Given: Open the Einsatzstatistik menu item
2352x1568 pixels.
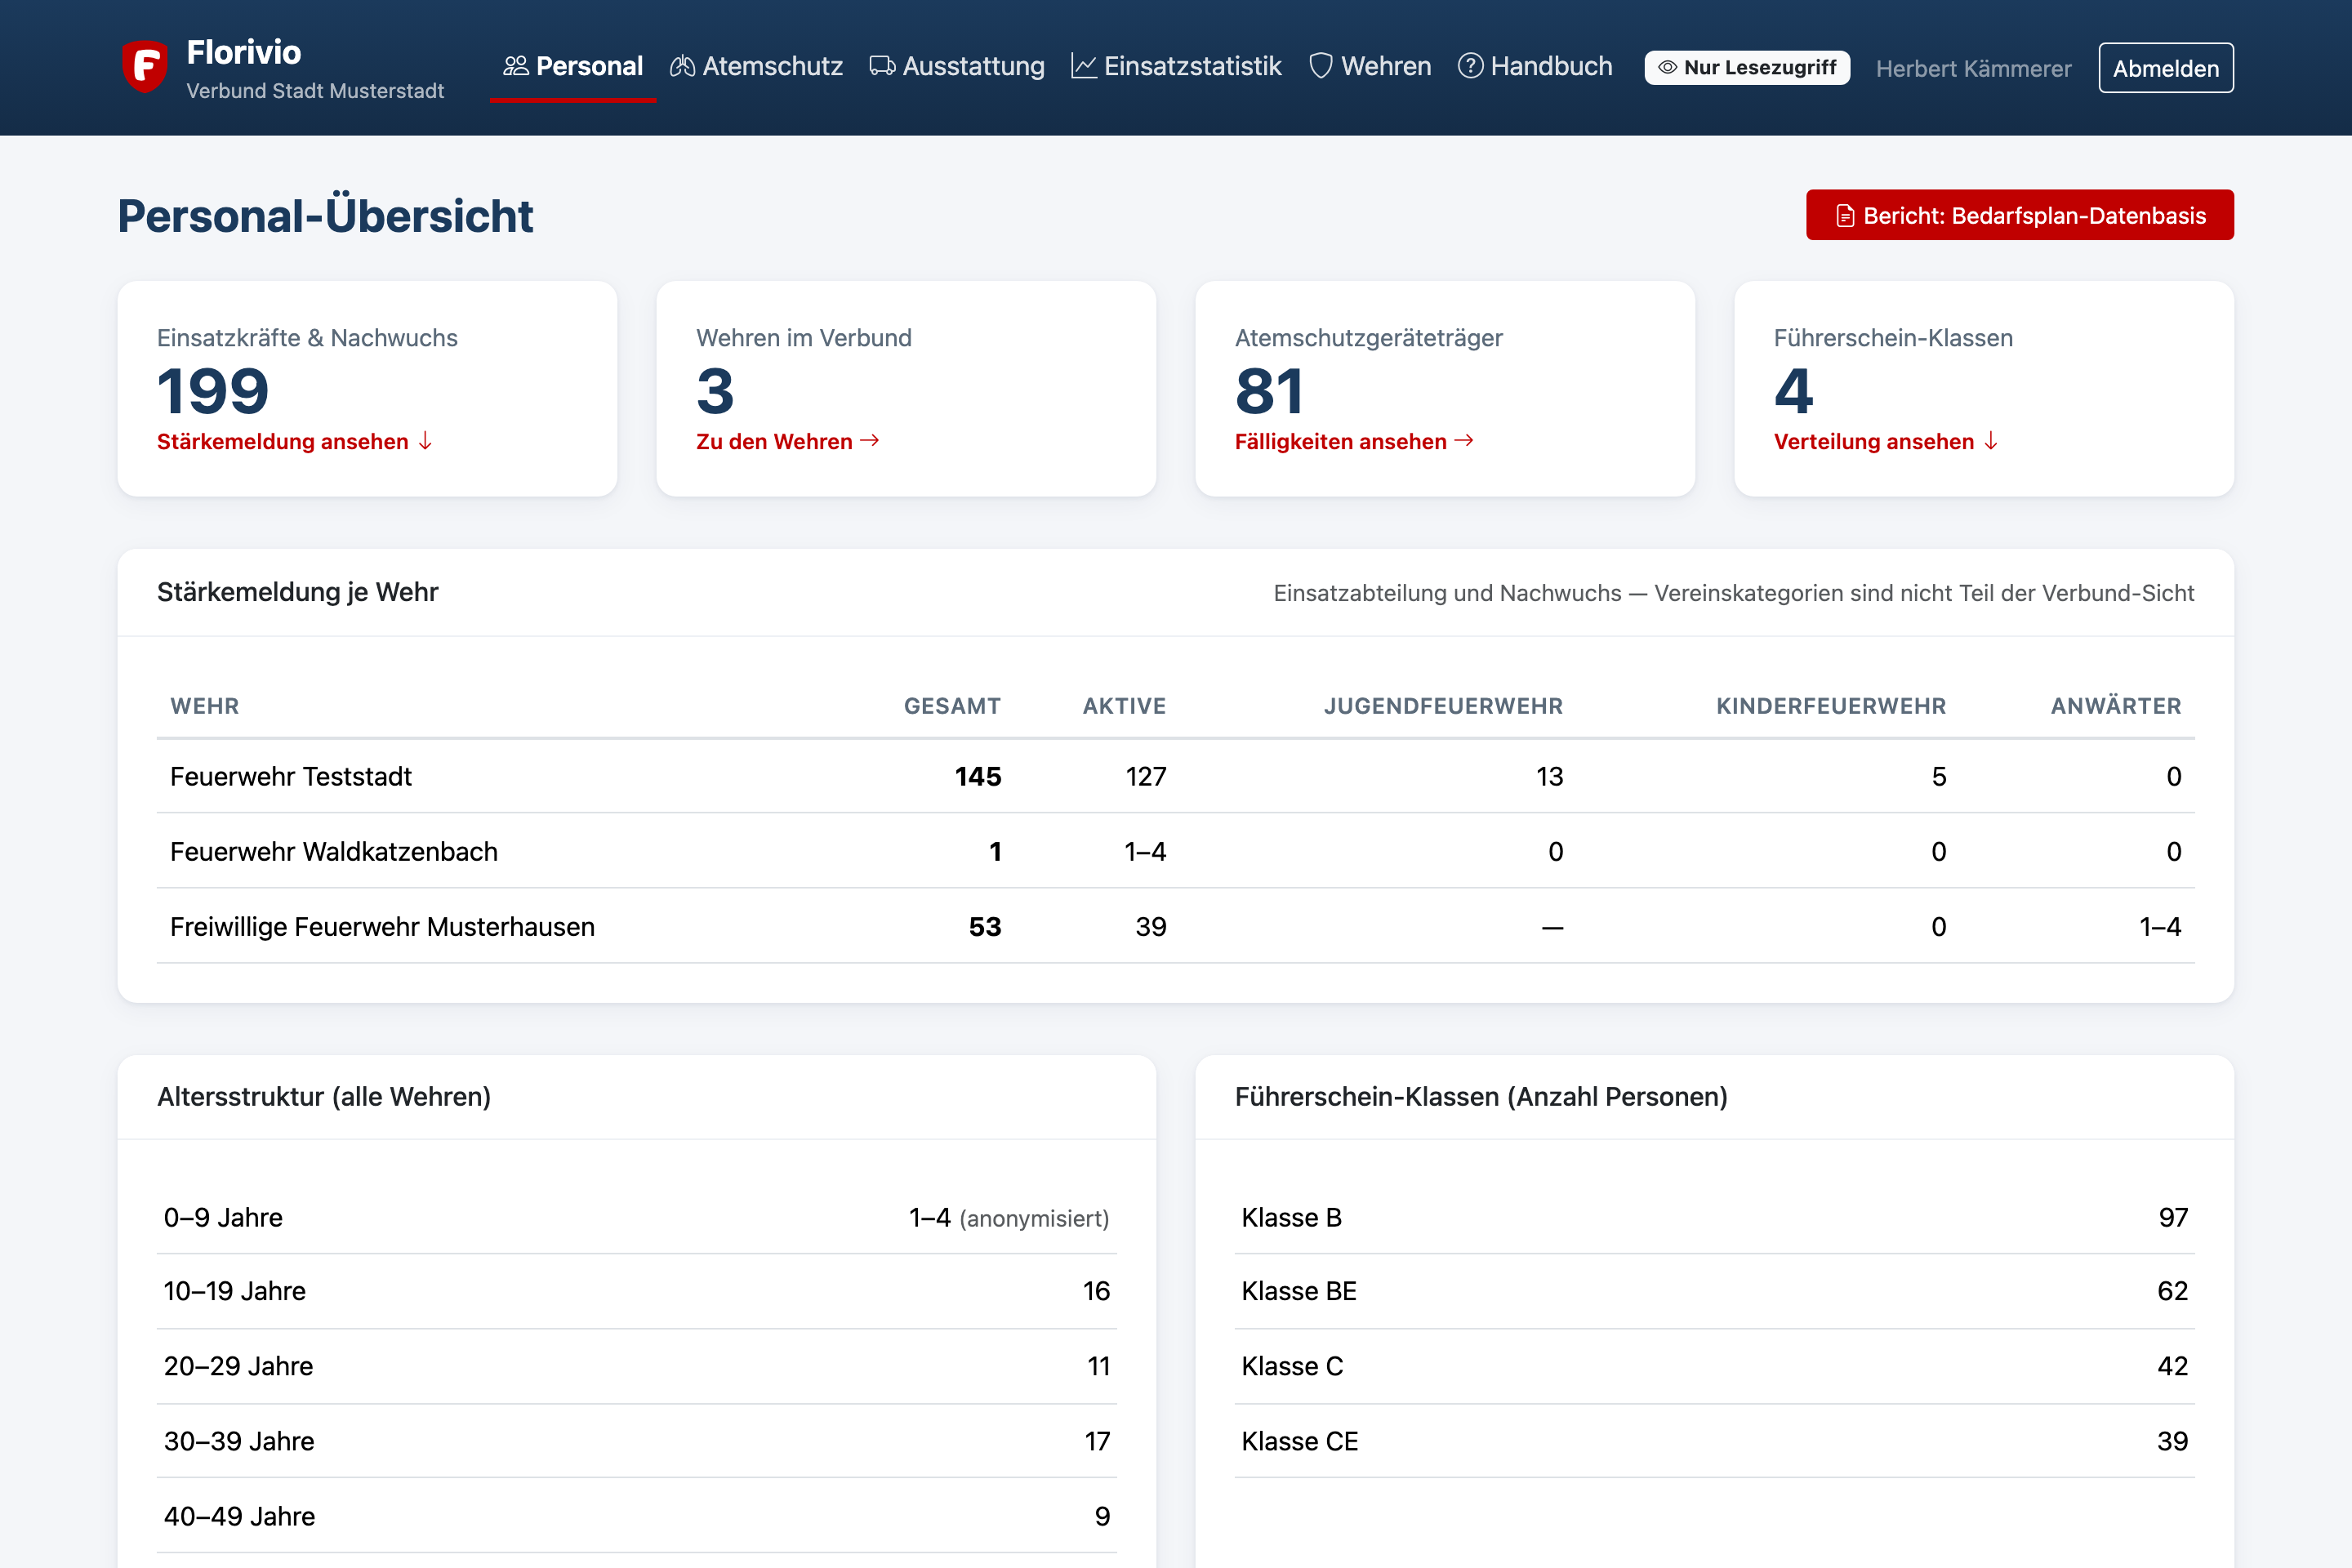Looking at the screenshot, I should pyautogui.click(x=1176, y=66).
